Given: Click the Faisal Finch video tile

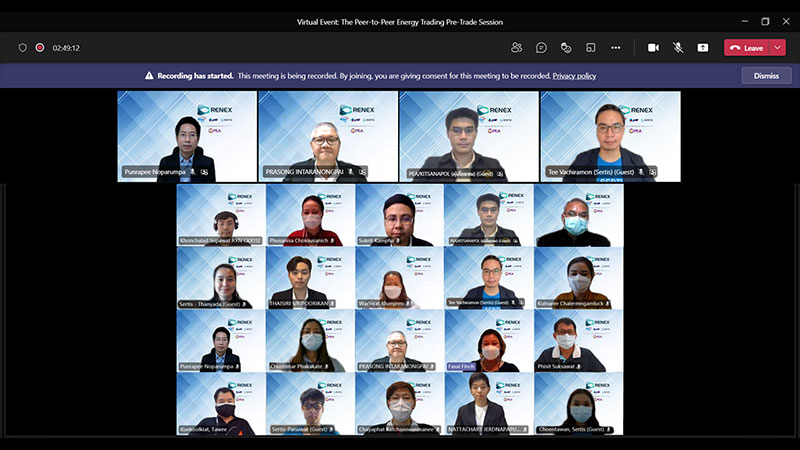Looking at the screenshot, I should (489, 341).
